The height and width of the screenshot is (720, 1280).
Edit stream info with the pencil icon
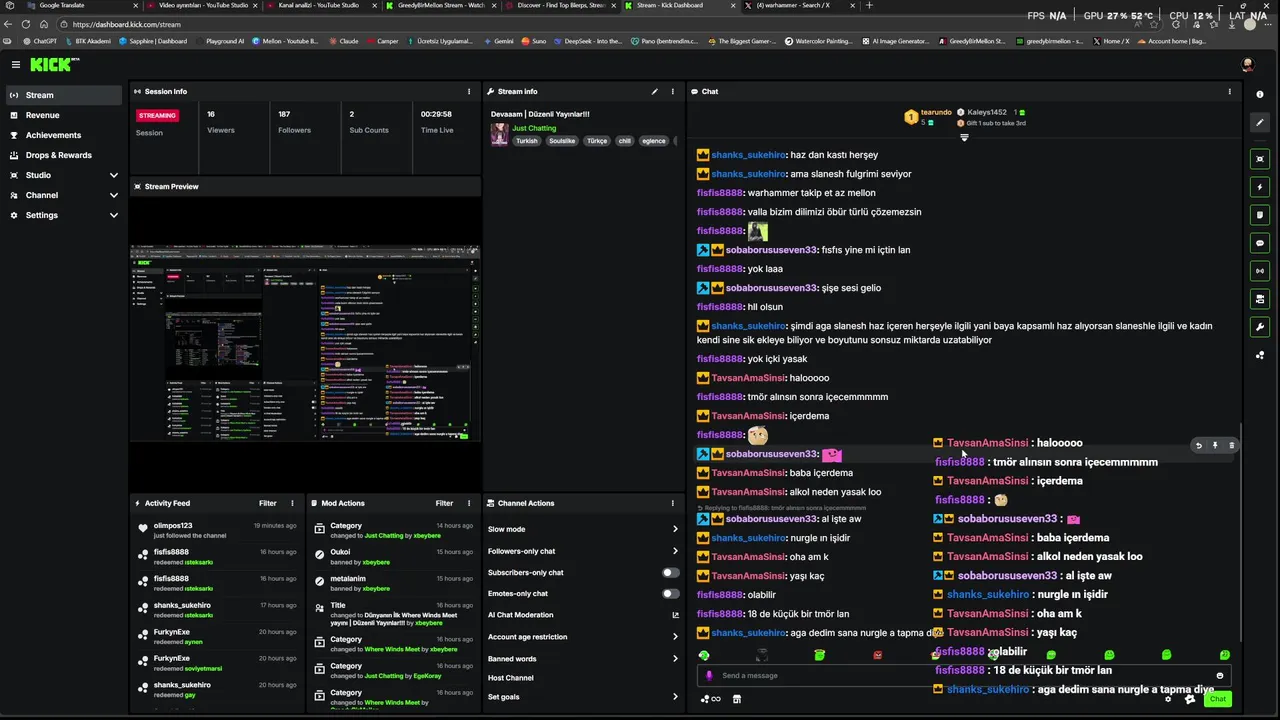tap(655, 91)
